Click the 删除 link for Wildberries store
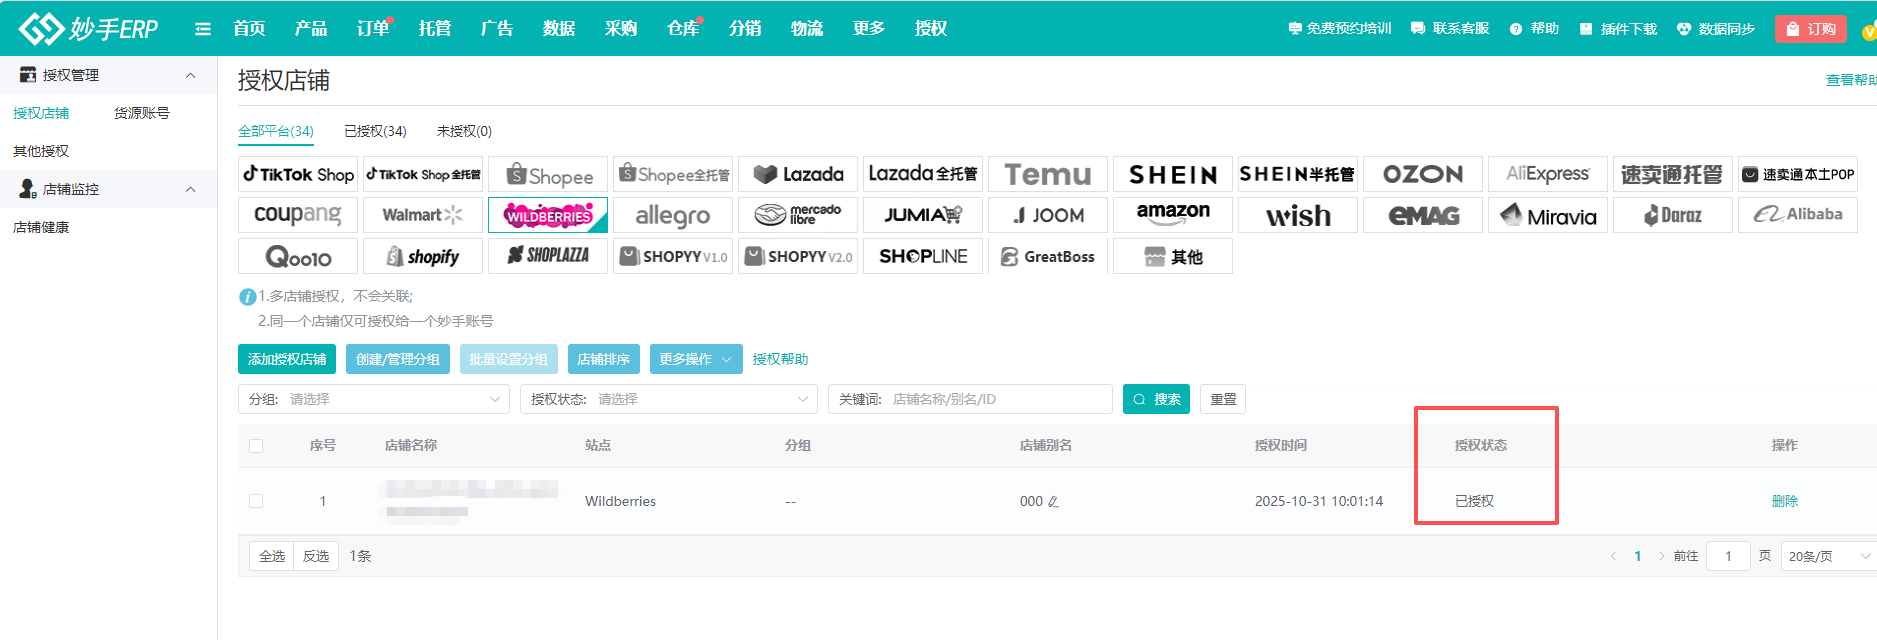The width and height of the screenshot is (1877, 640). (1784, 501)
